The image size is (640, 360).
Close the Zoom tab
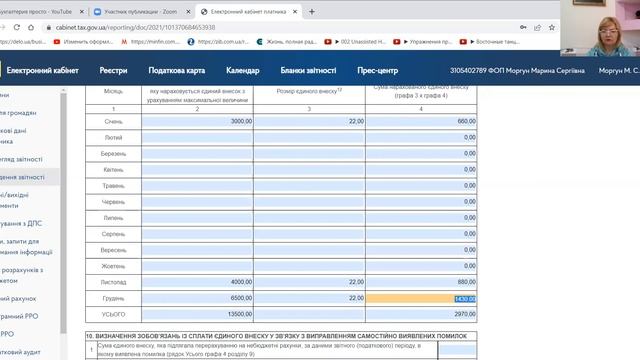pyautogui.click(x=188, y=12)
